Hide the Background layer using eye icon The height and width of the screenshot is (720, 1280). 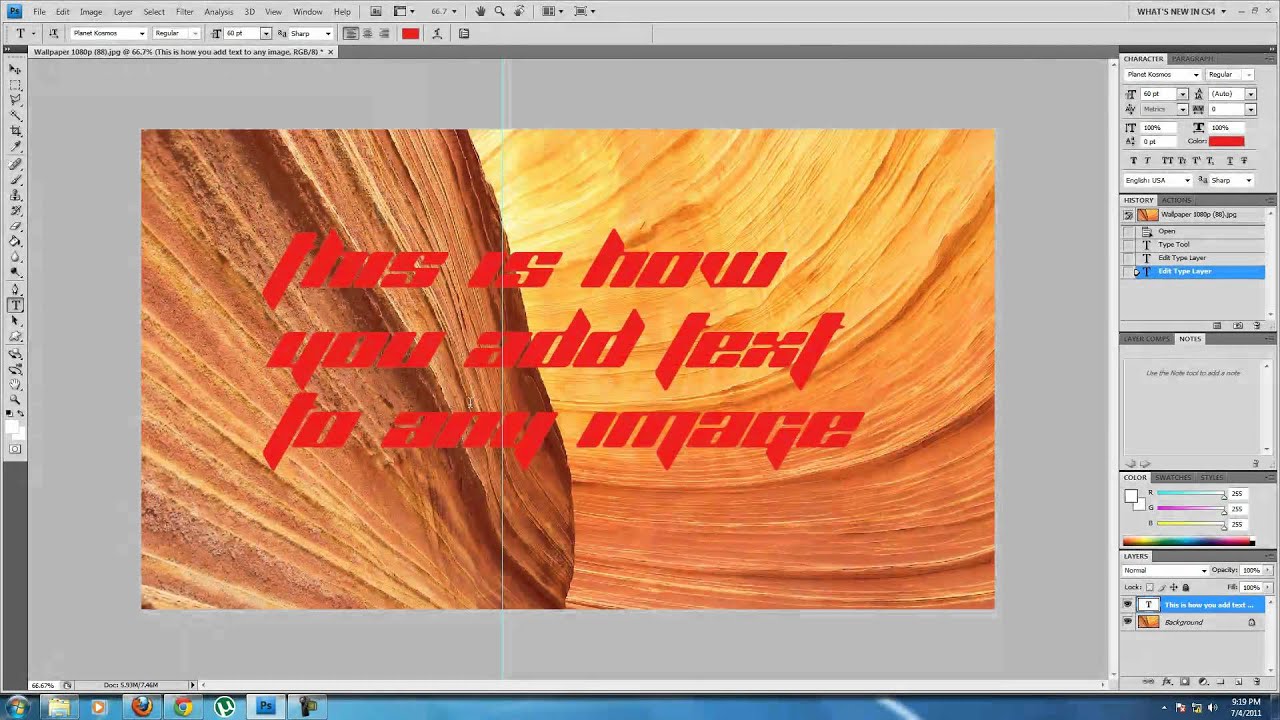click(1128, 622)
